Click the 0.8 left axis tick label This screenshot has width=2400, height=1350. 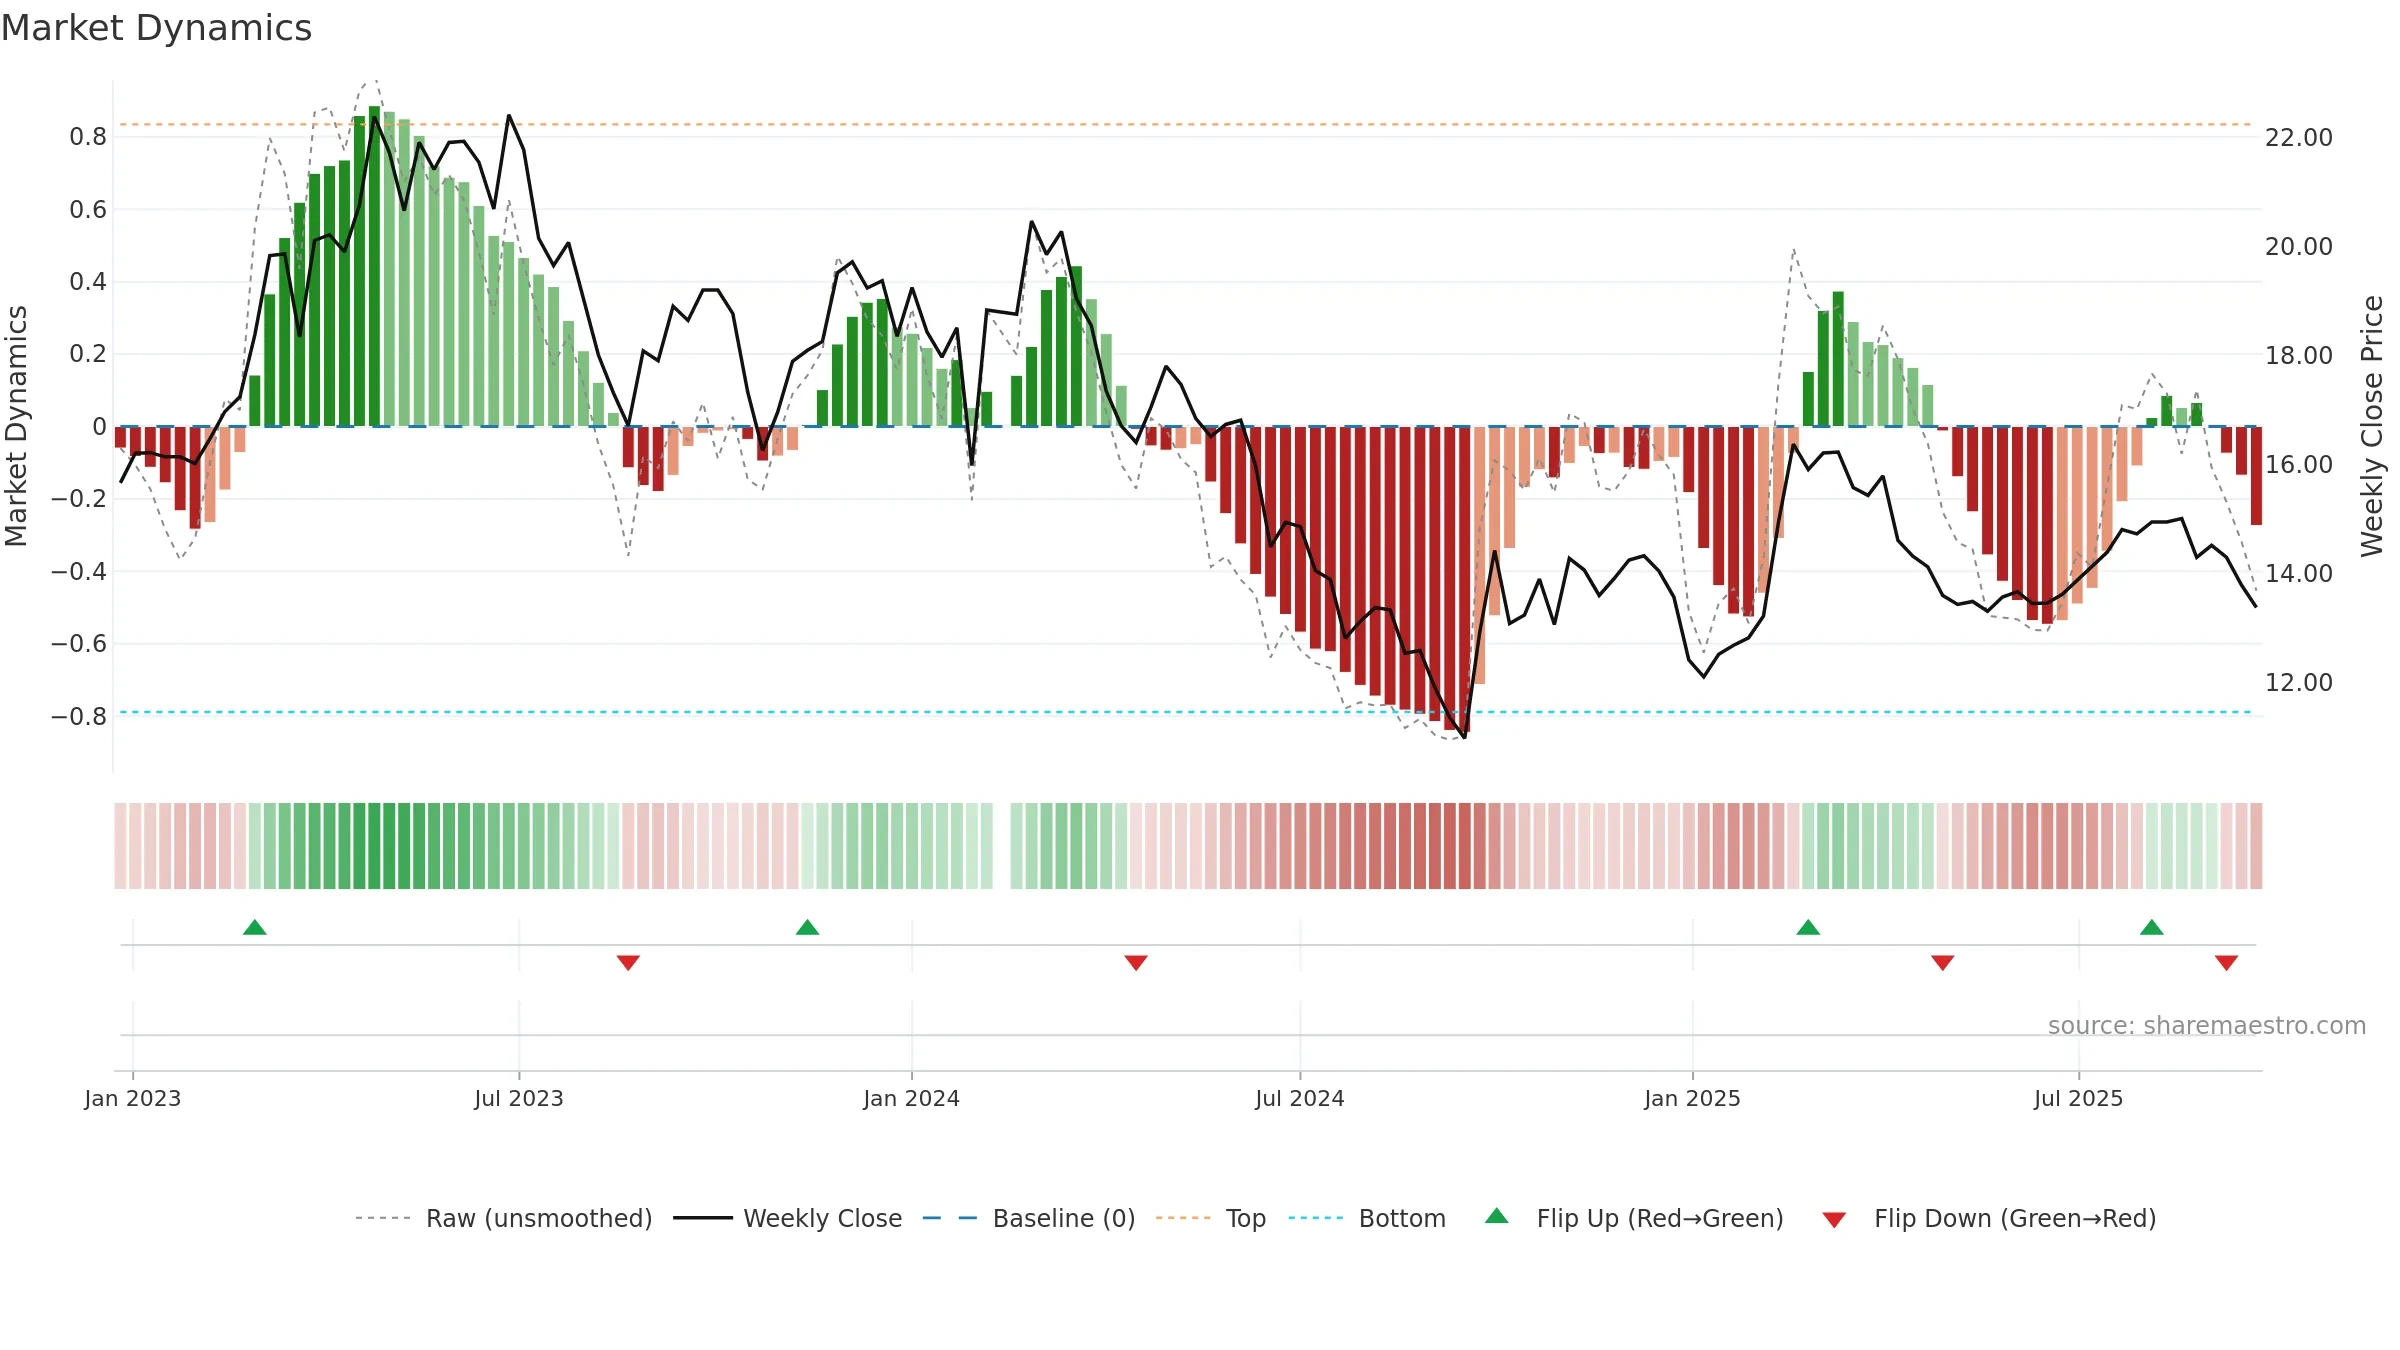[x=88, y=136]
